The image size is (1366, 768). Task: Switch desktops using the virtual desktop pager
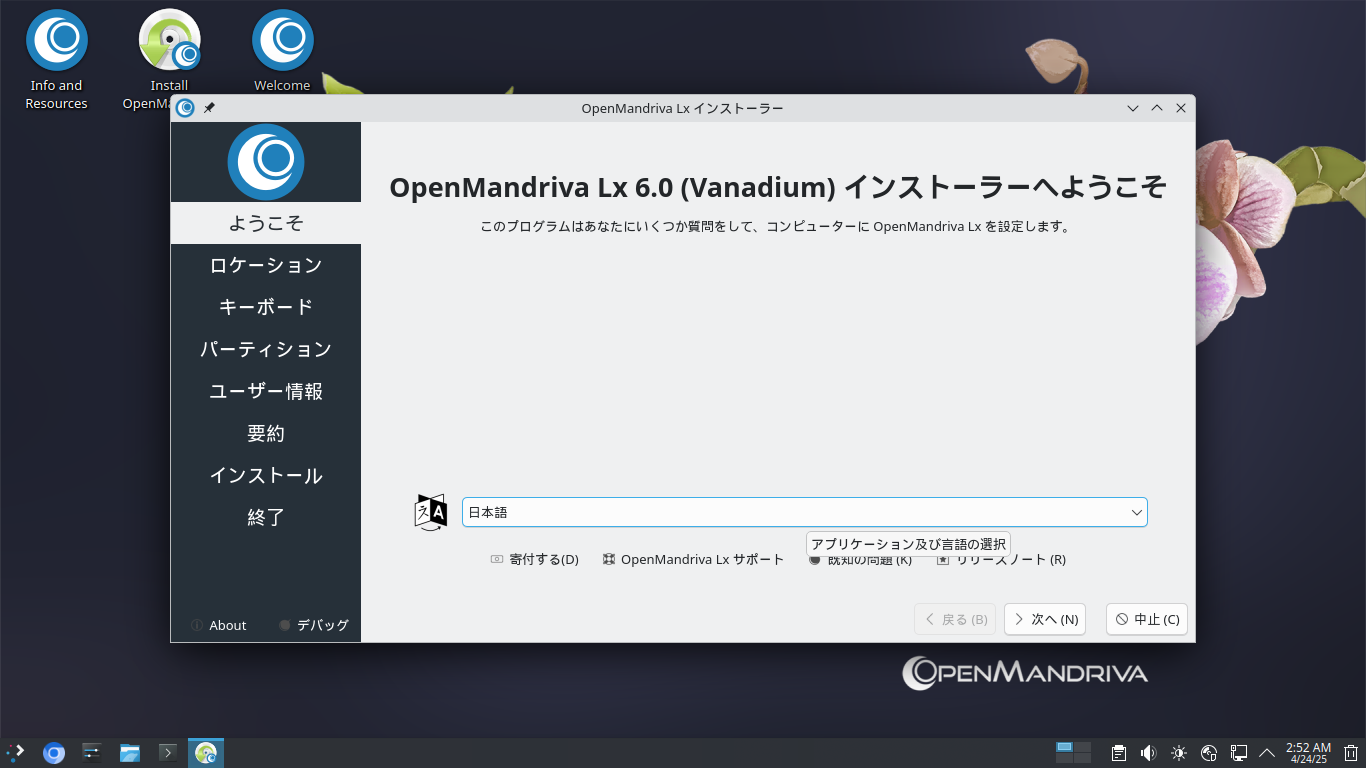pos(1074,752)
